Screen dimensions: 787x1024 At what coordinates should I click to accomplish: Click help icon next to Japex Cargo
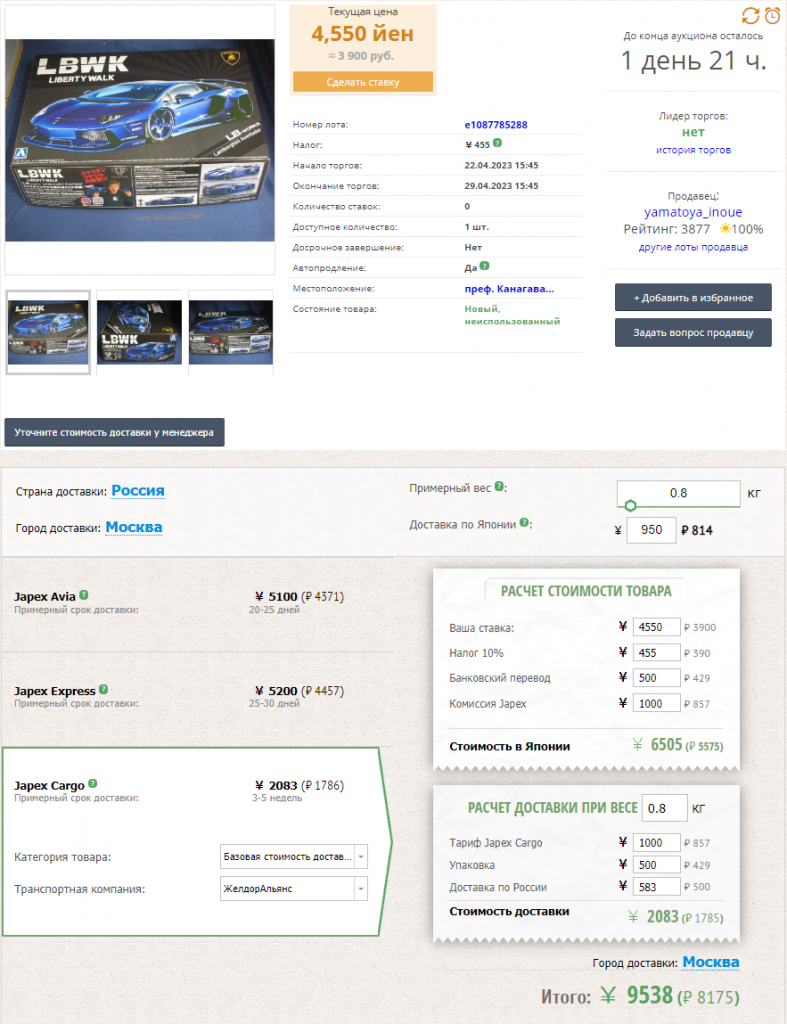coord(93,785)
